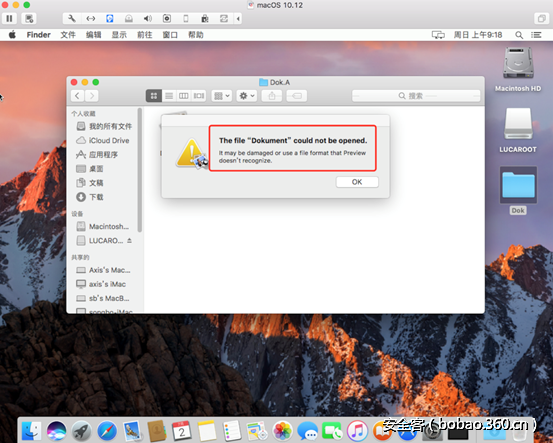Open the 窗口 menu
Screen dimensions: 553x443
pyautogui.click(x=170, y=35)
